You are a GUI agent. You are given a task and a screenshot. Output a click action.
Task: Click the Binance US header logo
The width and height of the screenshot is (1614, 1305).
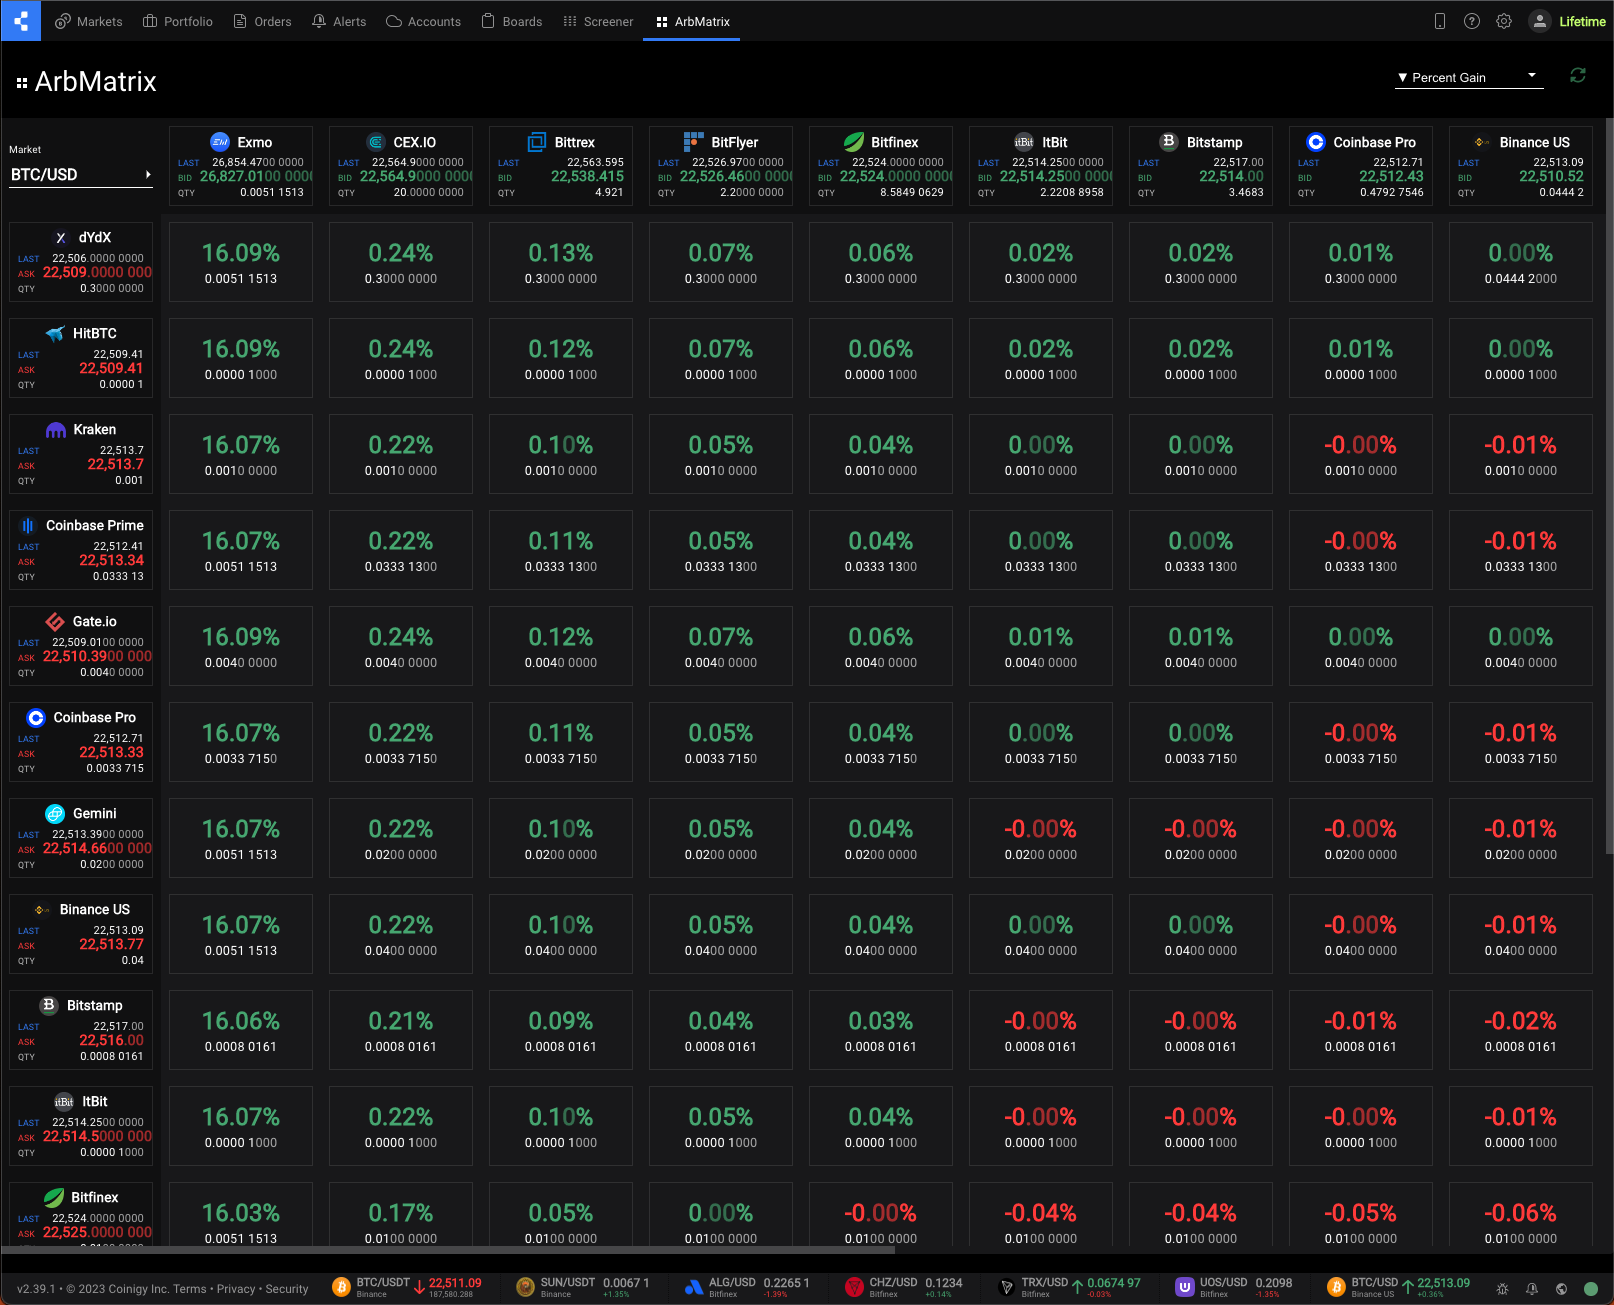(x=1482, y=142)
